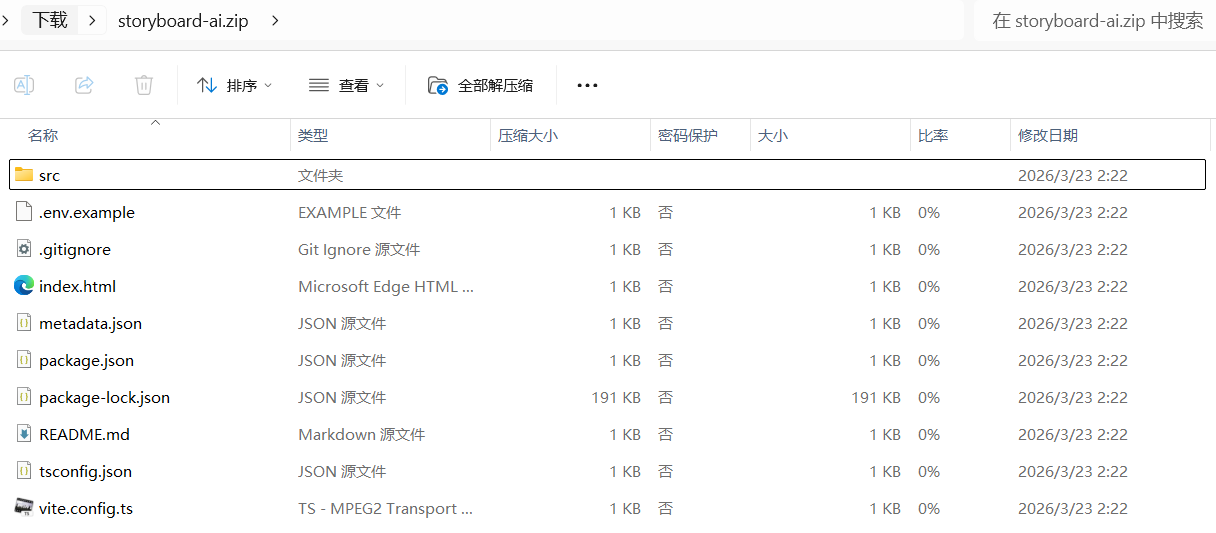Click the search box for storyboard-ai.zip
Screen dimensions: 1216x533
click(1096, 20)
